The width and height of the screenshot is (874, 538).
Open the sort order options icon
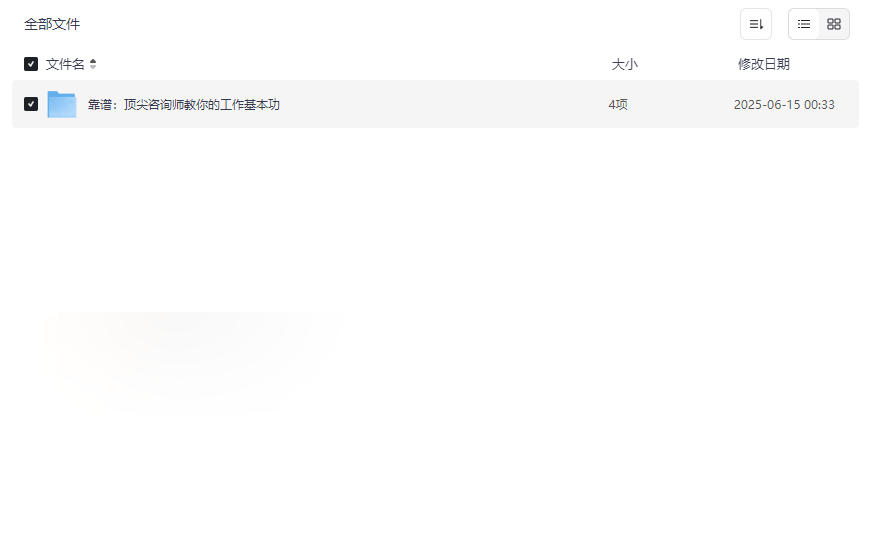pyautogui.click(x=755, y=24)
